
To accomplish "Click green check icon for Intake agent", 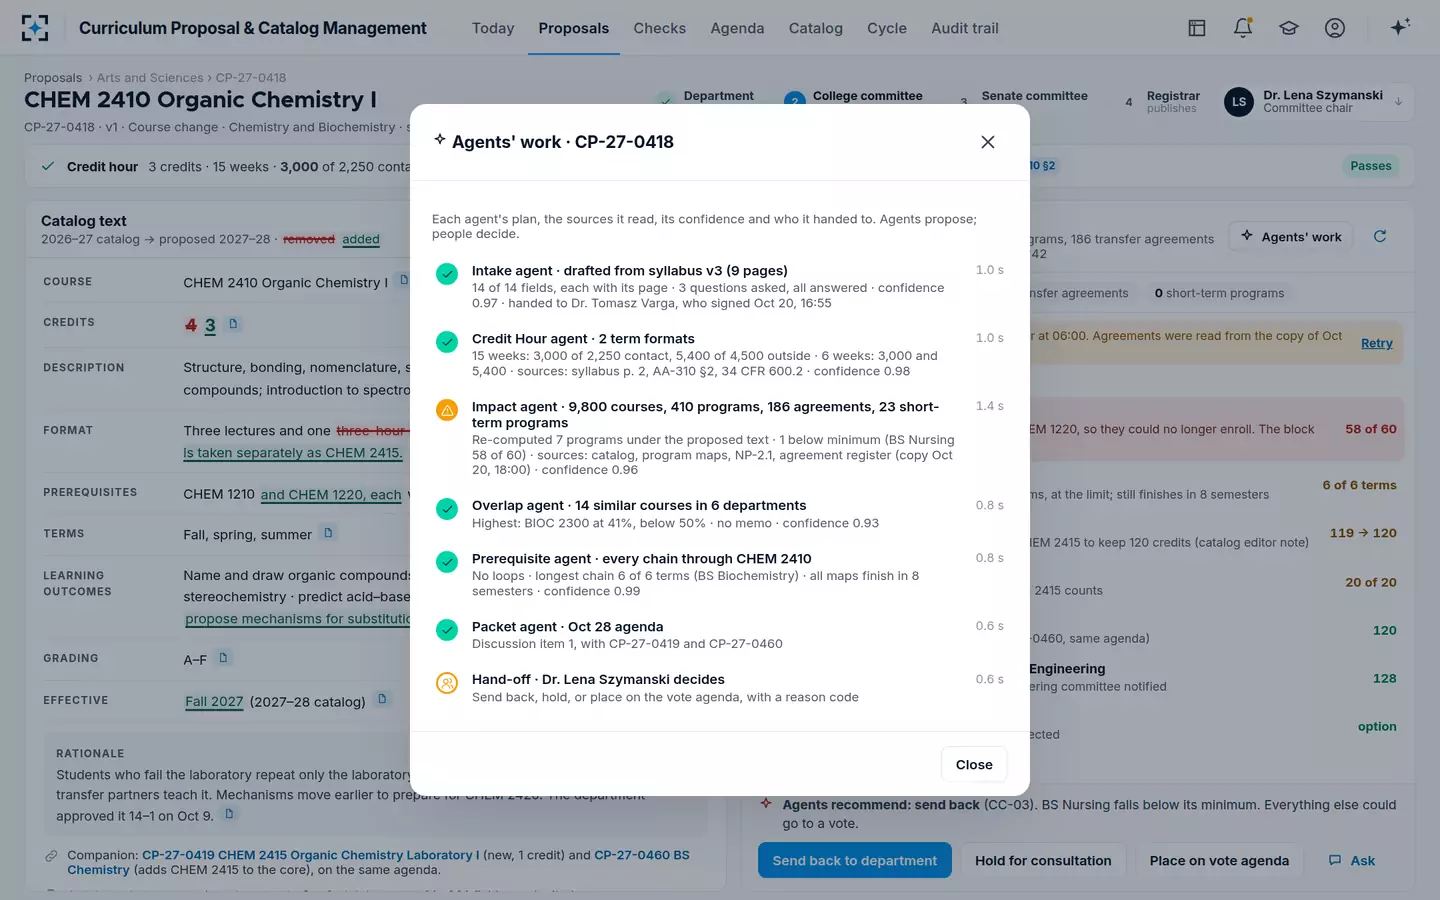I will click(x=447, y=274).
